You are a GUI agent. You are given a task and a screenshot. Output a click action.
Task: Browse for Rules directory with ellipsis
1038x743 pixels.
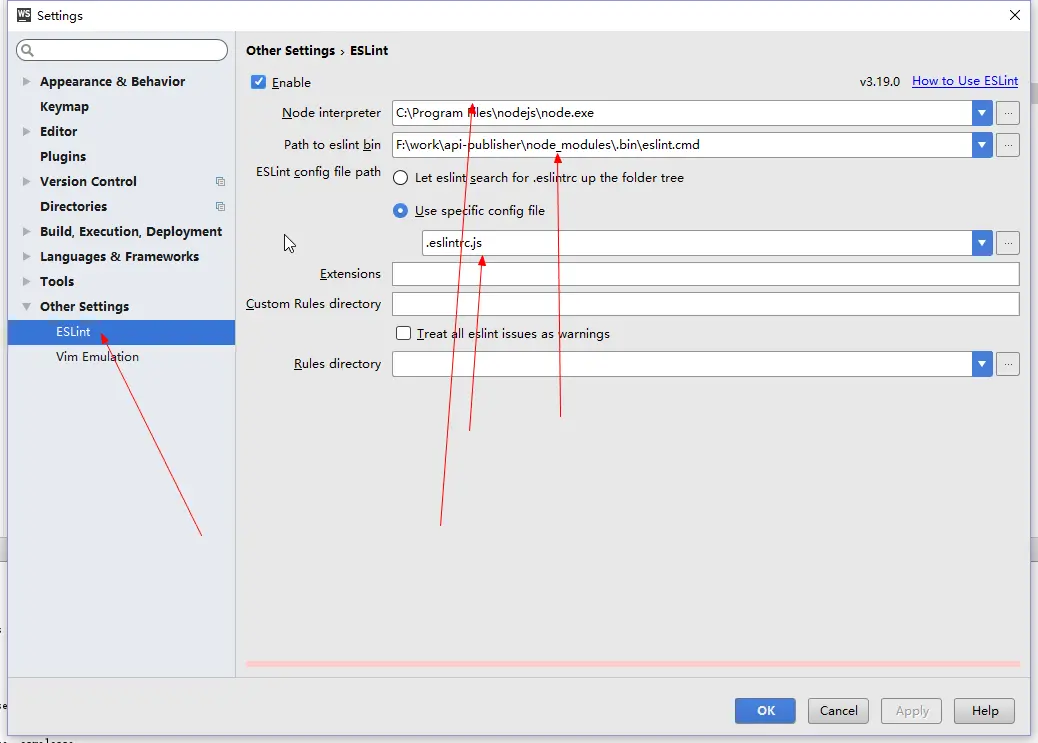click(1008, 364)
